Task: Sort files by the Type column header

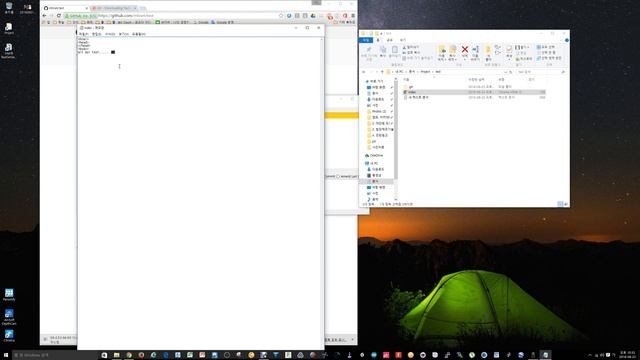Action: tap(502, 80)
